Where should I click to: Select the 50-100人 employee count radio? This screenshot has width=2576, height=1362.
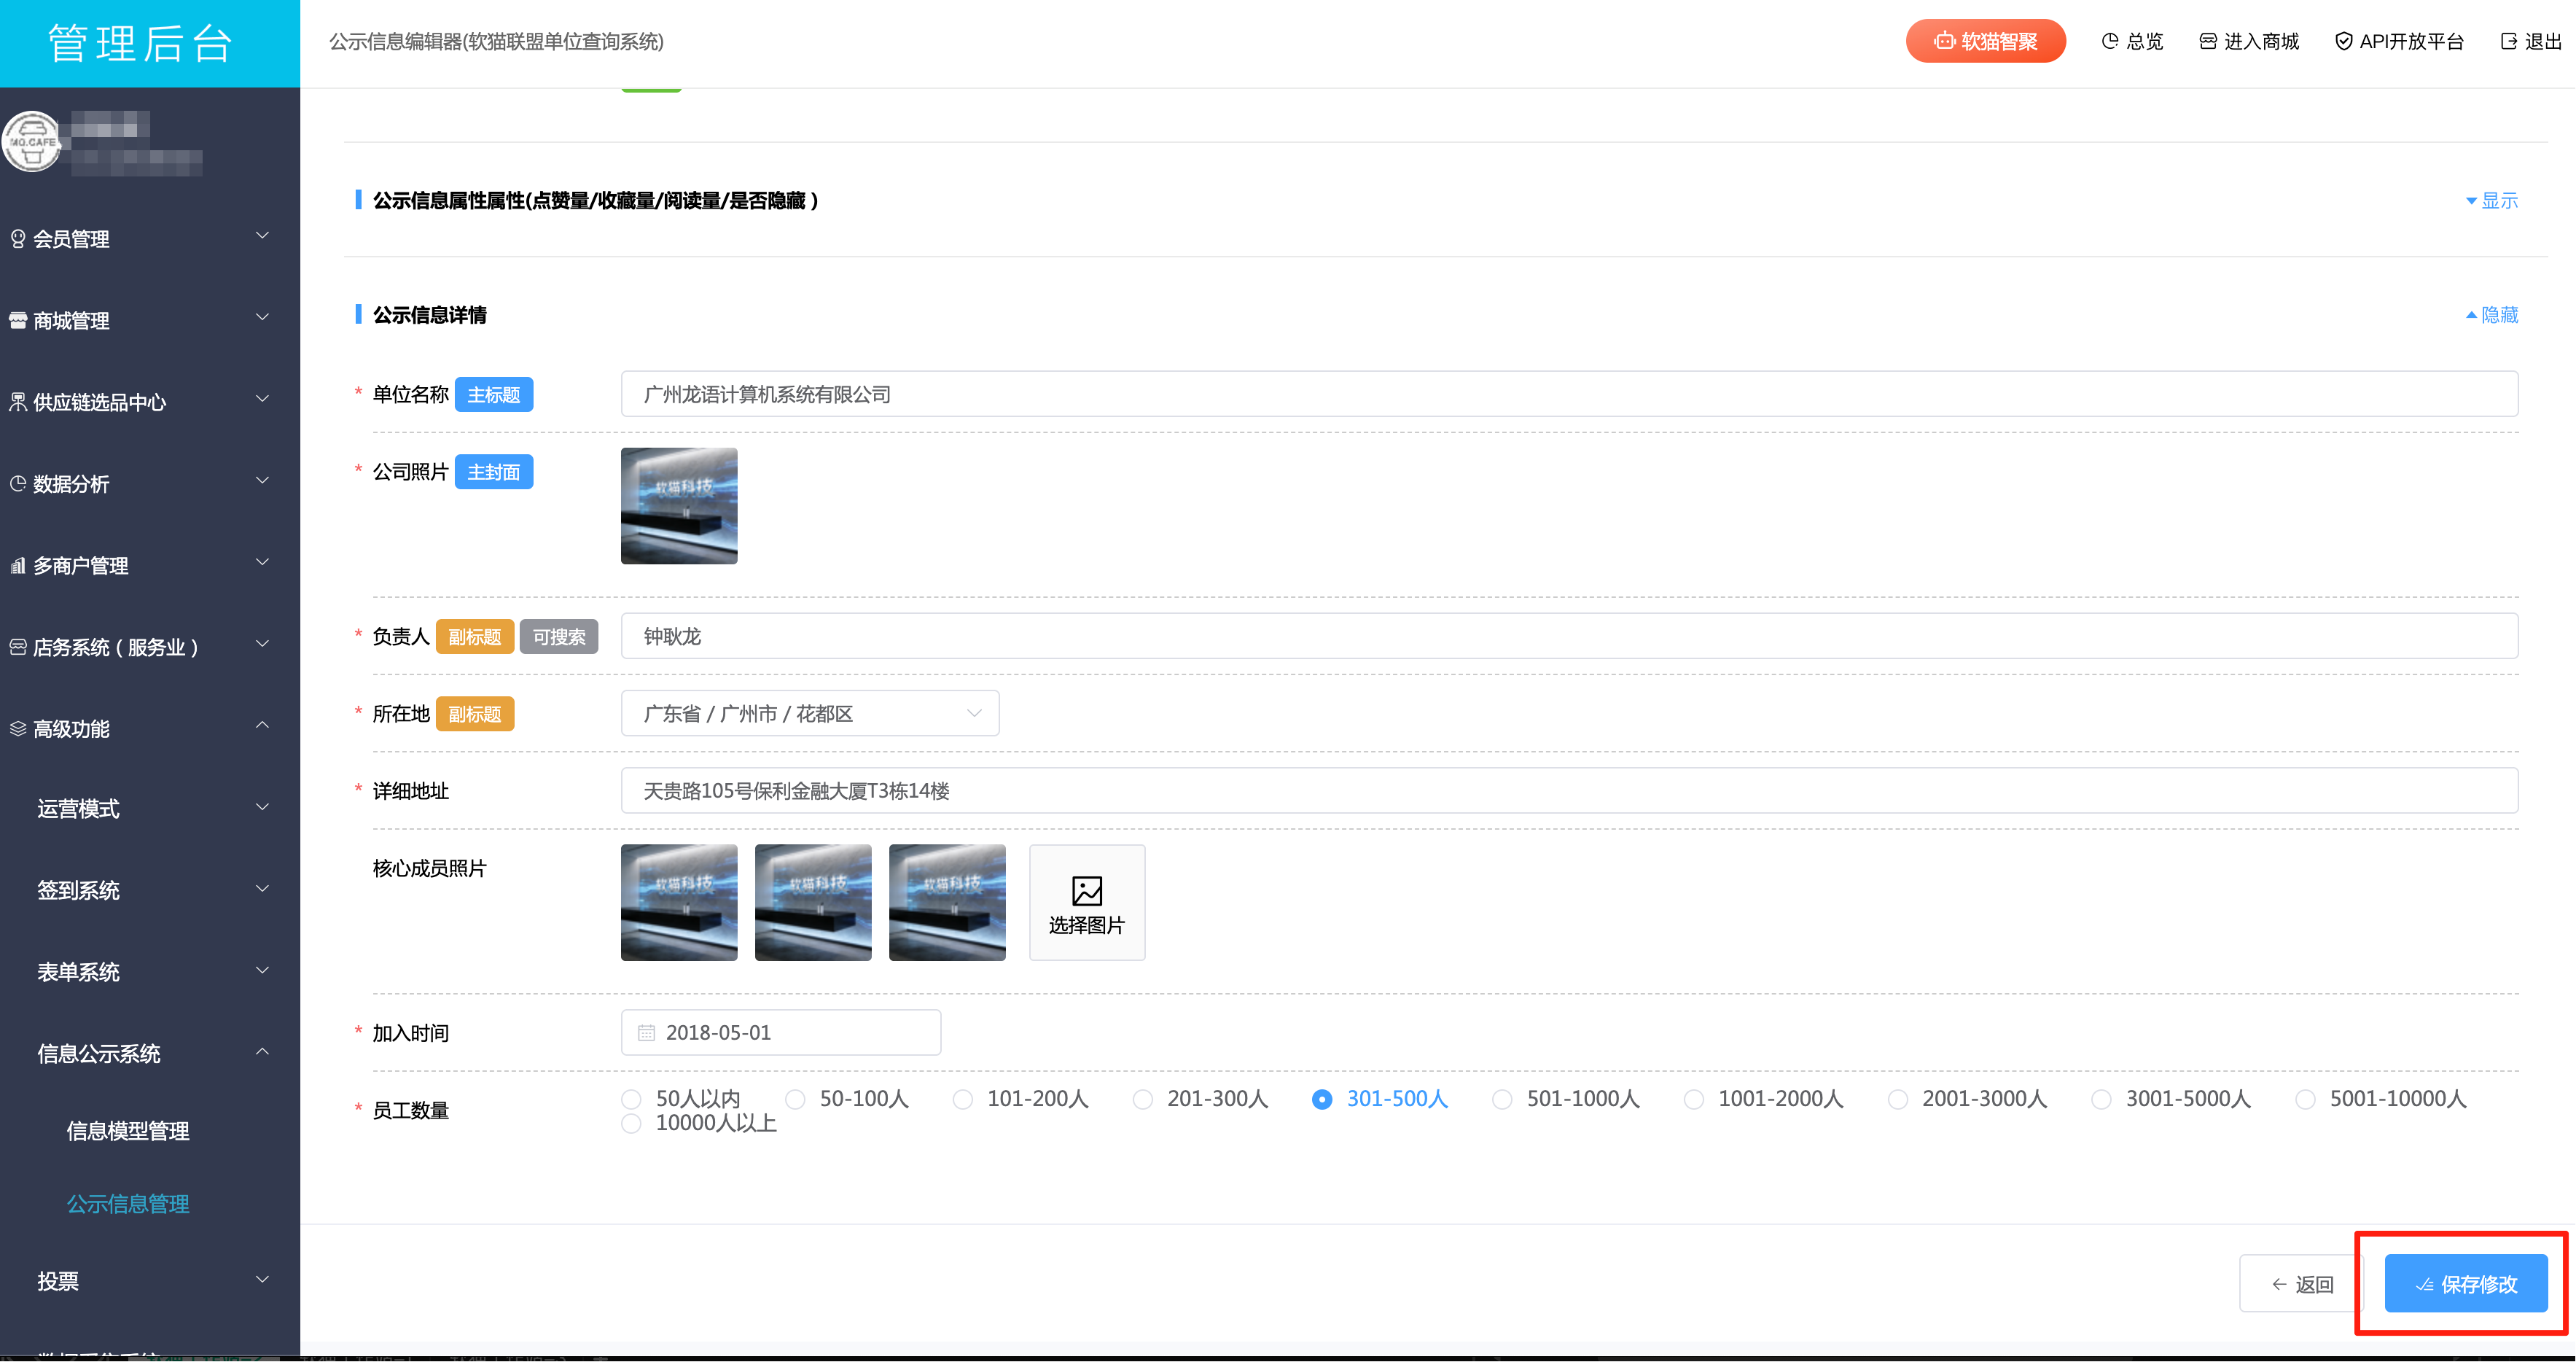795,1099
